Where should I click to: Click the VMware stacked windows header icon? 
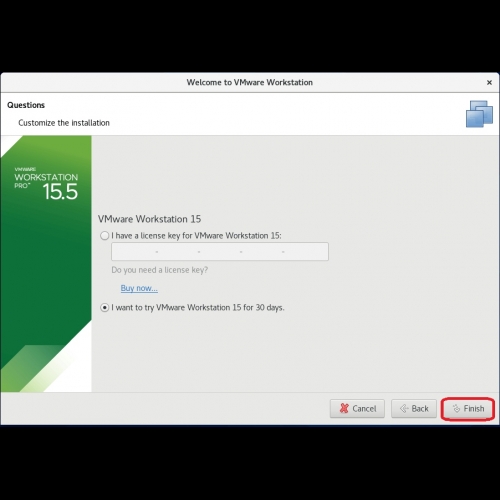(x=479, y=114)
